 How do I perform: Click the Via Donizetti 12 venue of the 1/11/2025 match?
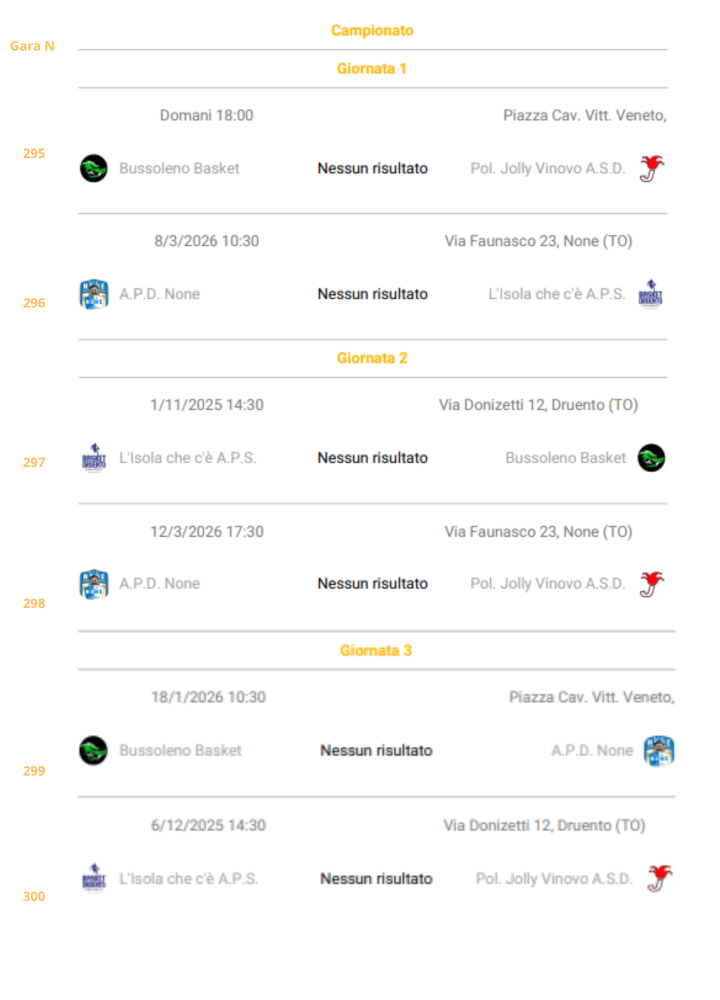point(538,405)
